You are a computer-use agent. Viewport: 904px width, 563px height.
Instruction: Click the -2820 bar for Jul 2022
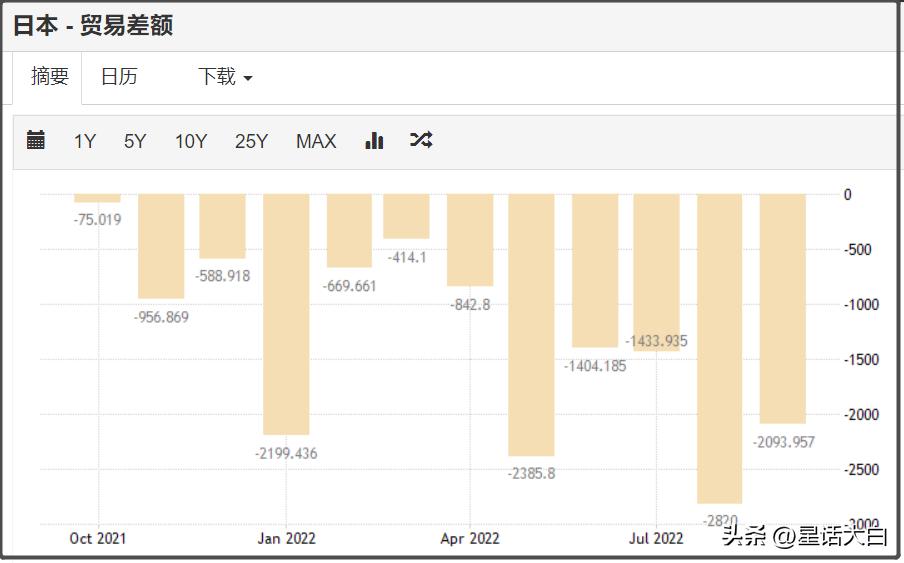pyautogui.click(x=719, y=348)
